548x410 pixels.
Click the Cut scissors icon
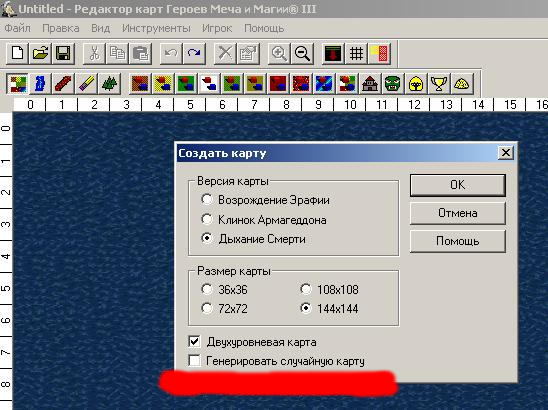(x=94, y=53)
